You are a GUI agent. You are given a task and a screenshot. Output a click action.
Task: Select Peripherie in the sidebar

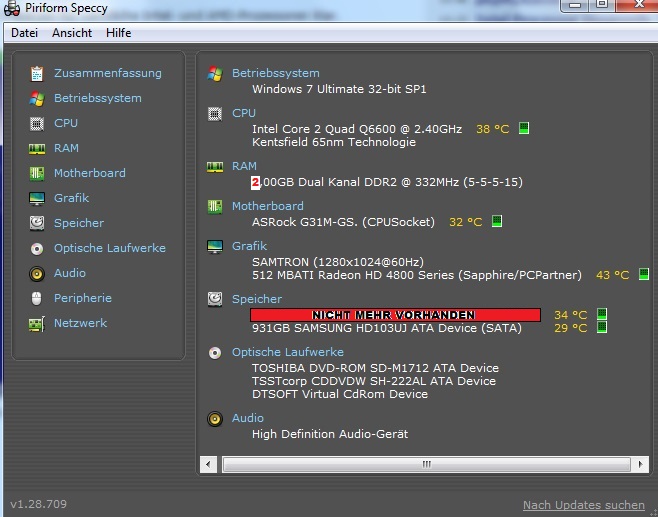coord(83,298)
